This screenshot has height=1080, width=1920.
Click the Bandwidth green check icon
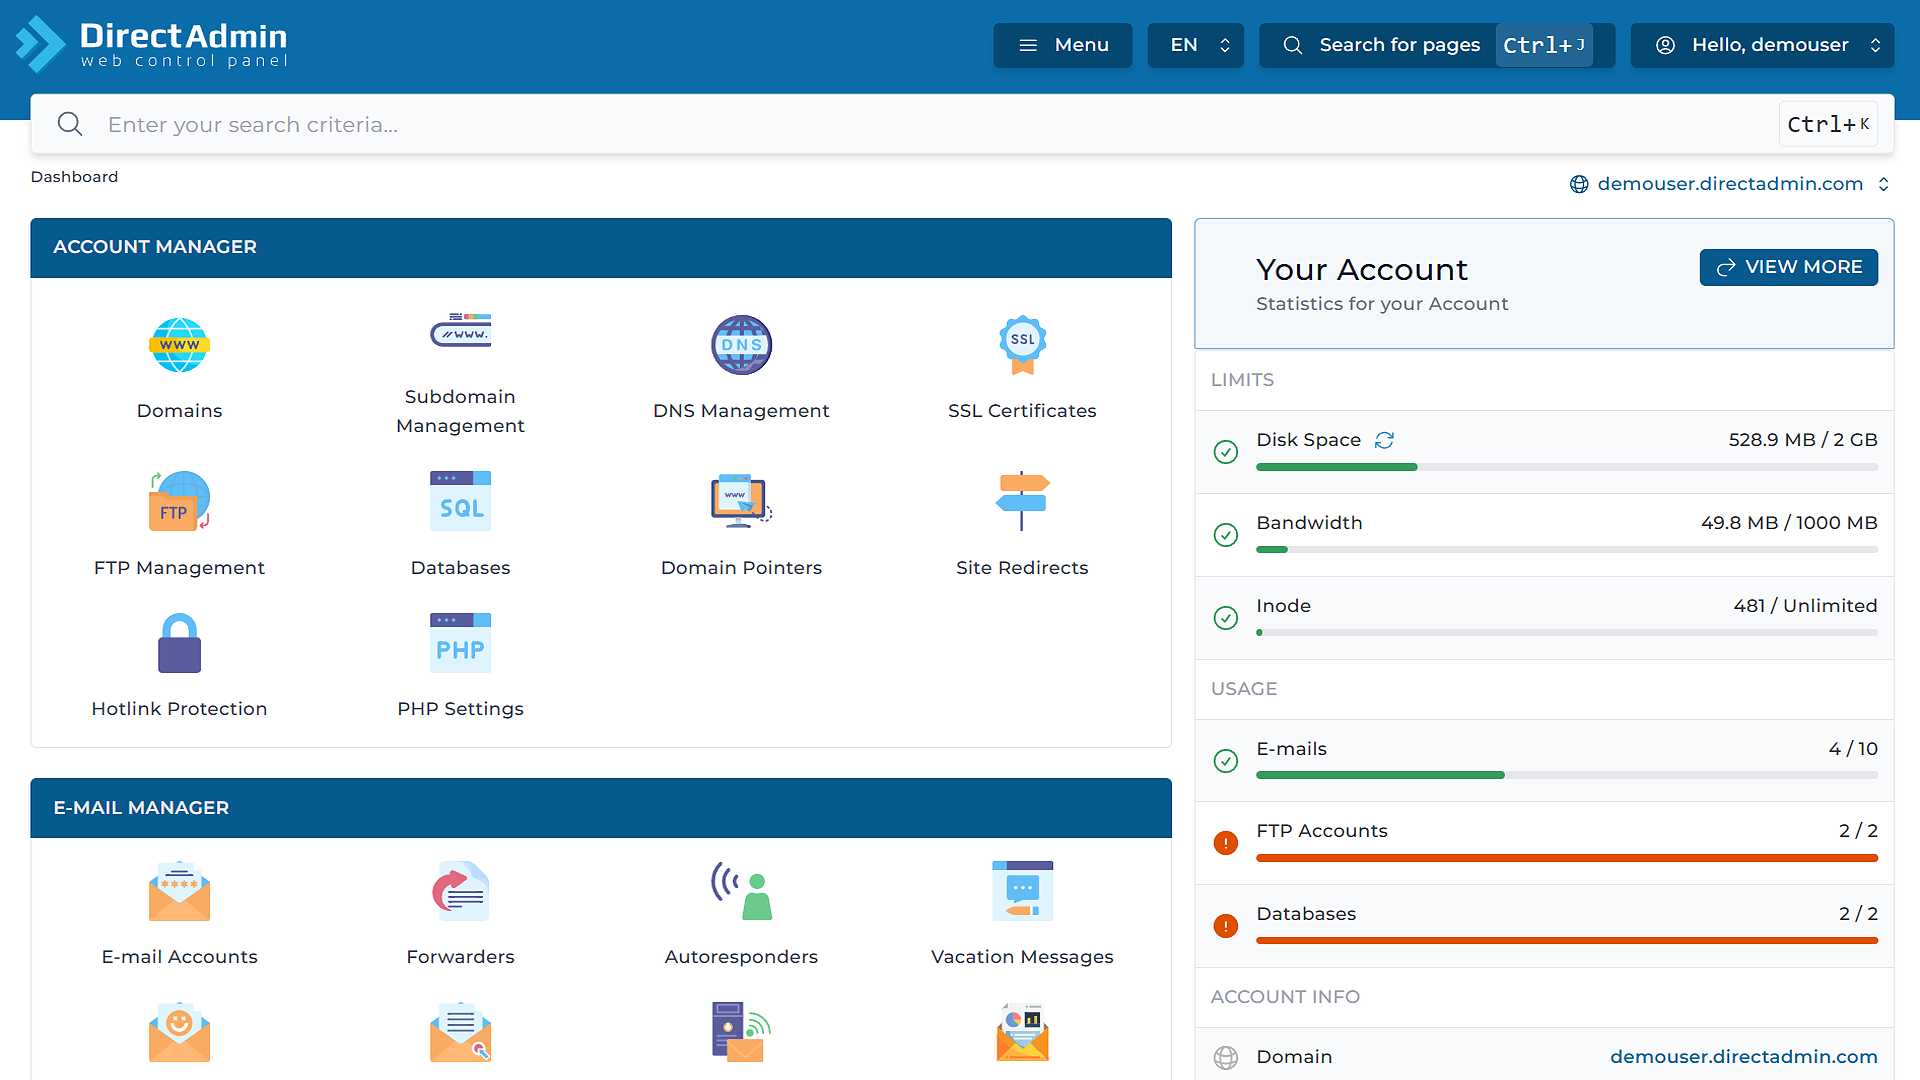coord(1225,535)
